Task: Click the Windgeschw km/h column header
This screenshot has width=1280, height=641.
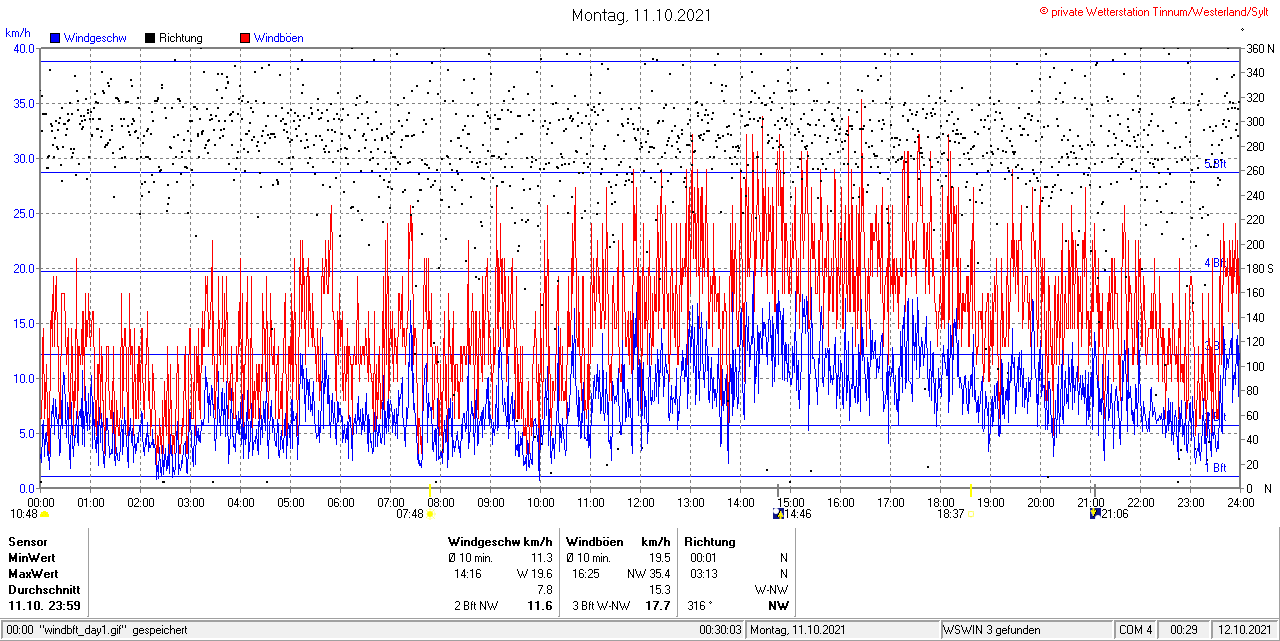Action: [x=500, y=542]
